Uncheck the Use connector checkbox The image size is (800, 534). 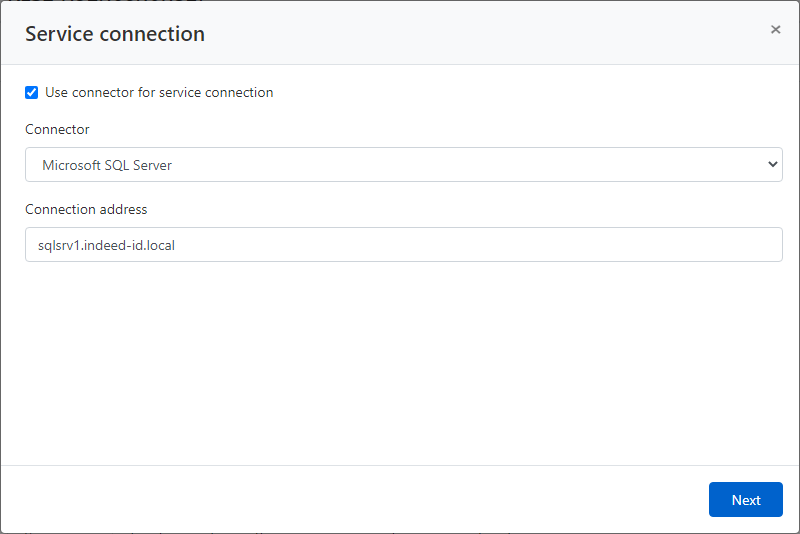[32, 93]
